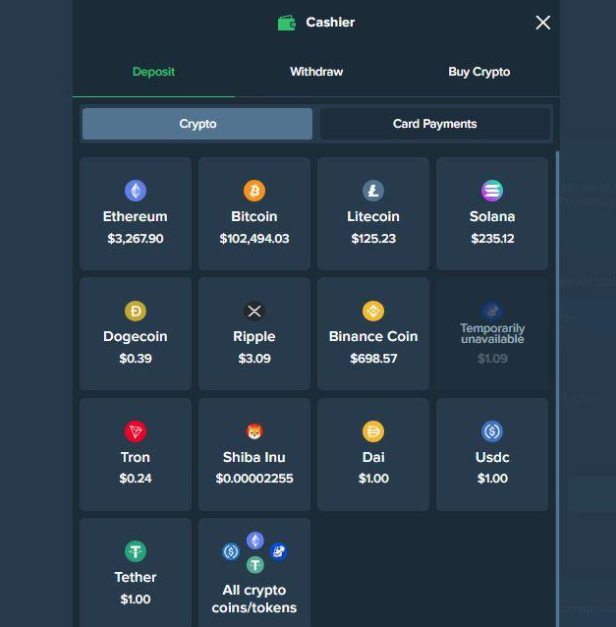Click the Shiba Inu icon

coord(254,431)
